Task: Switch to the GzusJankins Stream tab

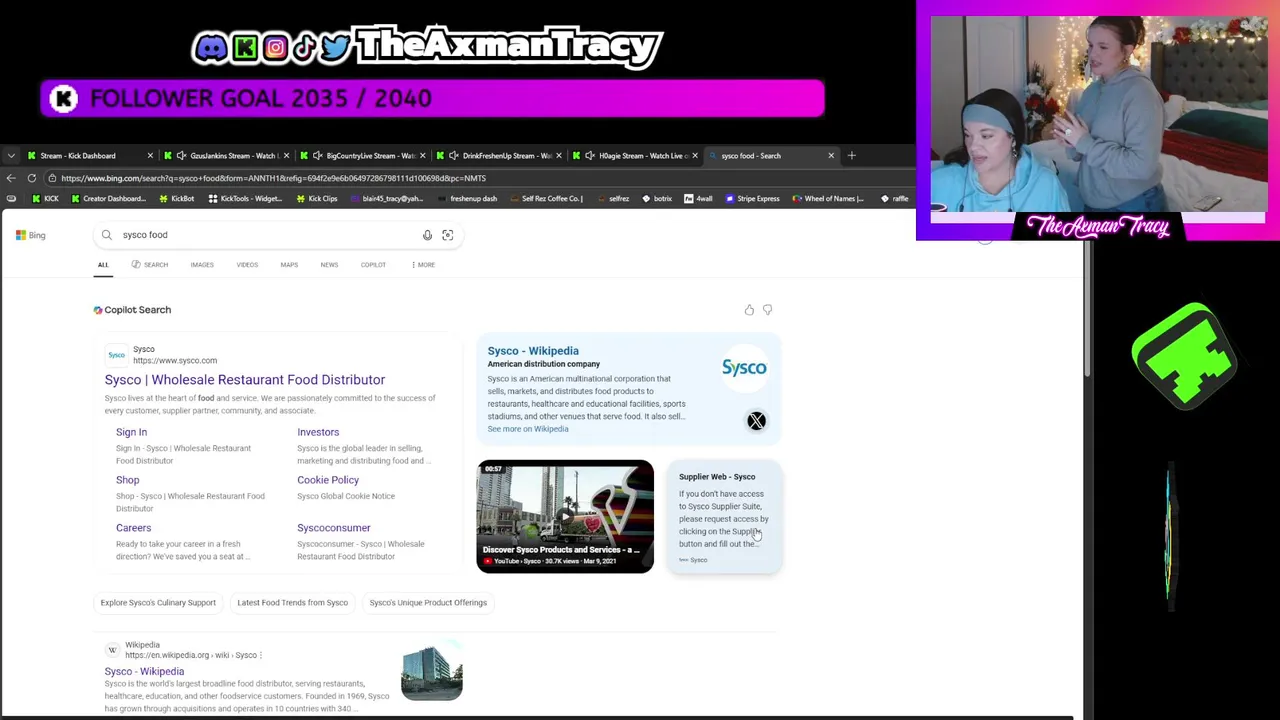Action: coord(226,155)
